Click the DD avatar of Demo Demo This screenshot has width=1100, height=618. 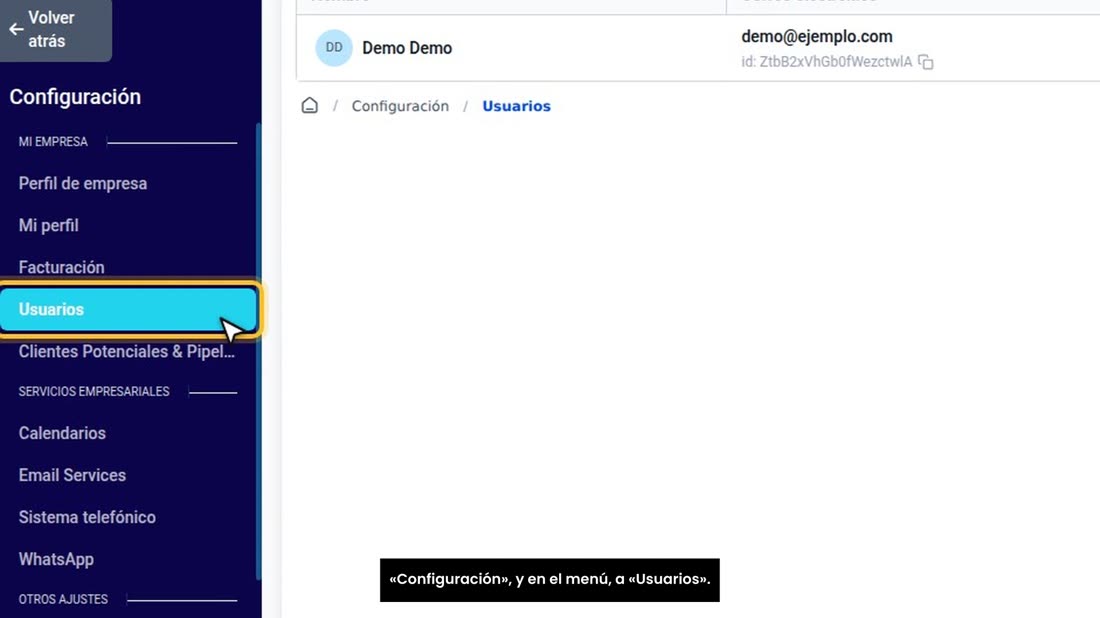tap(334, 48)
